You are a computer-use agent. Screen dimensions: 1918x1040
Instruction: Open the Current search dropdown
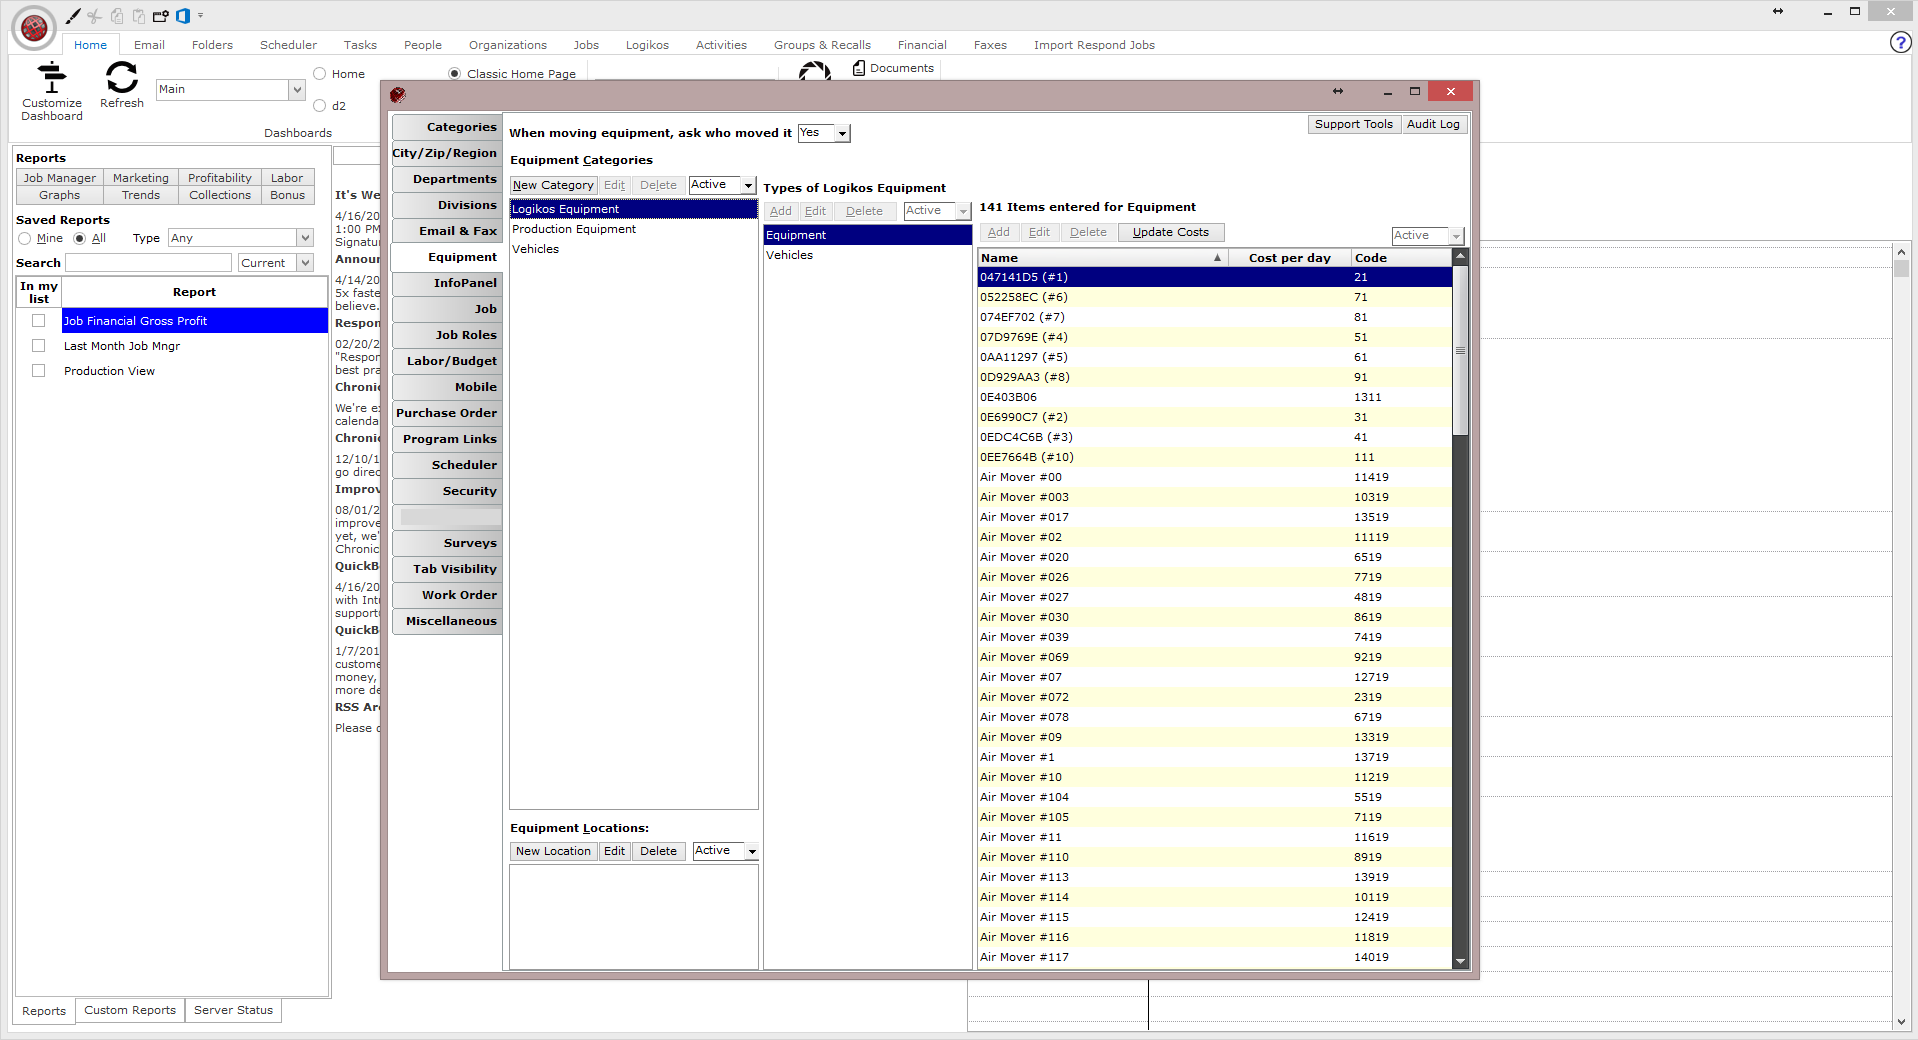click(305, 263)
